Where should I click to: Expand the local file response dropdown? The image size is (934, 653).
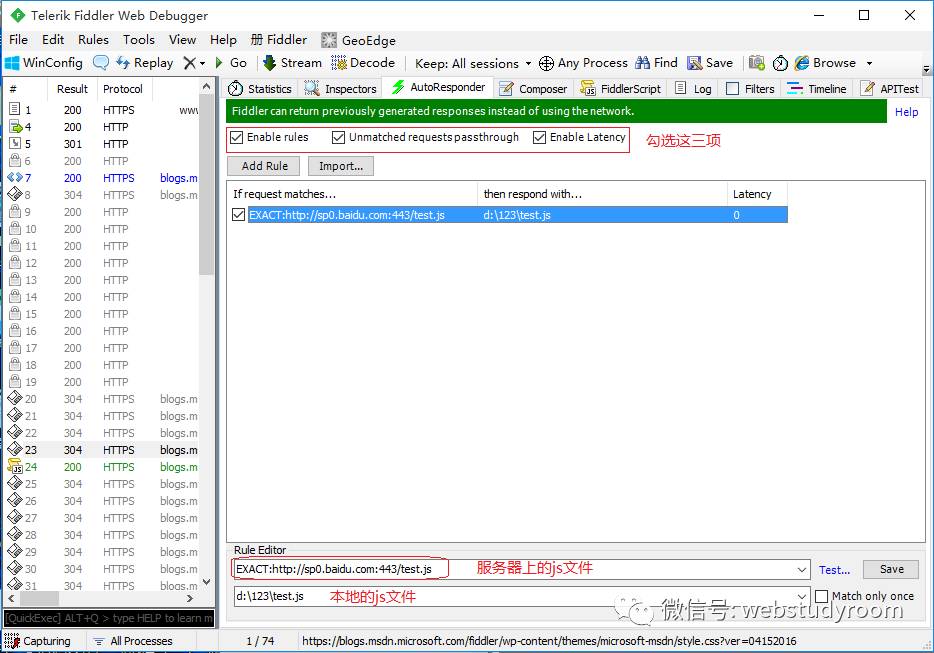point(802,596)
